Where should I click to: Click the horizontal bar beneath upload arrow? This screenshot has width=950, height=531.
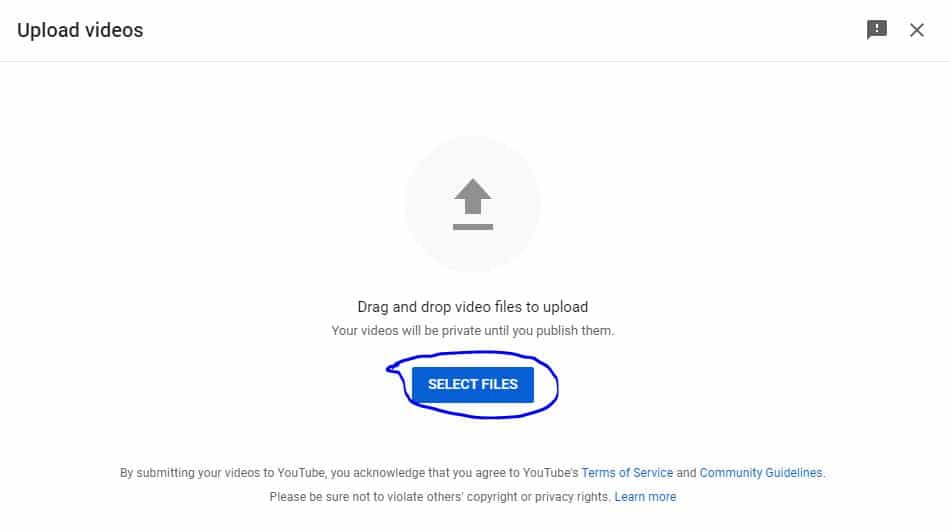tap(473, 227)
